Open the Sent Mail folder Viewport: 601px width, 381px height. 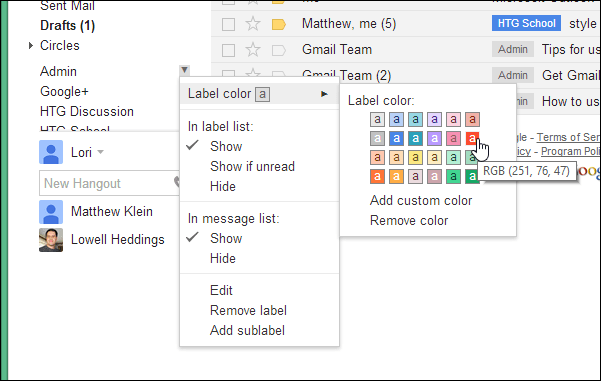(67, 5)
